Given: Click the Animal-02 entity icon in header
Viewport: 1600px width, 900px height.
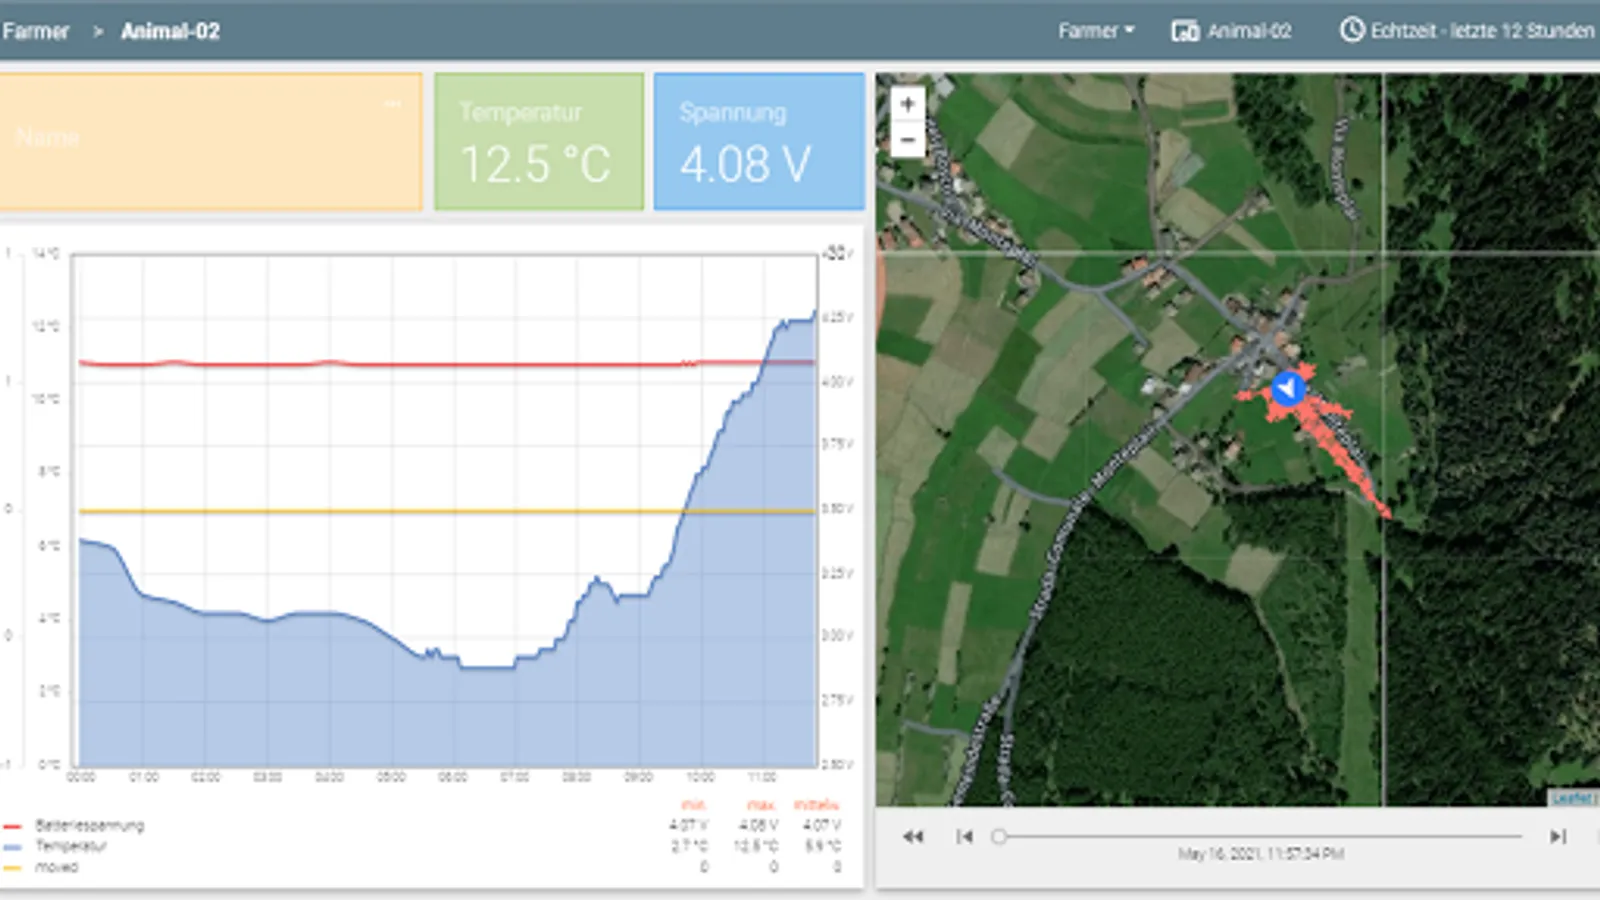Looking at the screenshot, I should 1185,31.
